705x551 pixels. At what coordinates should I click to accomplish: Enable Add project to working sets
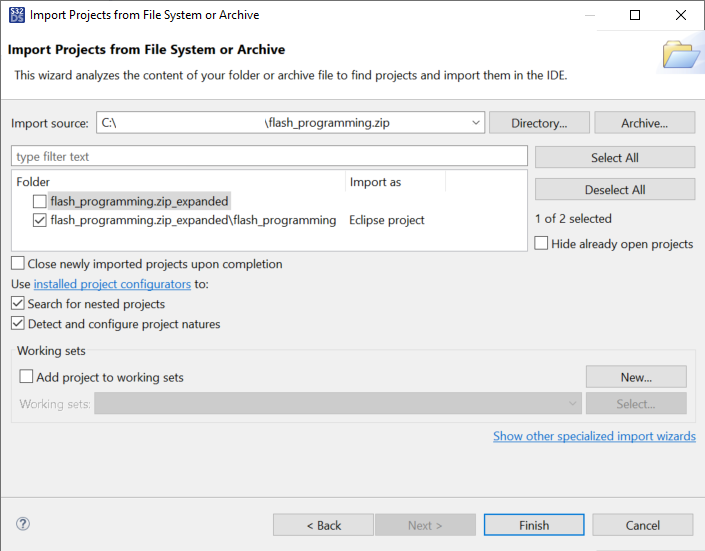(27, 377)
